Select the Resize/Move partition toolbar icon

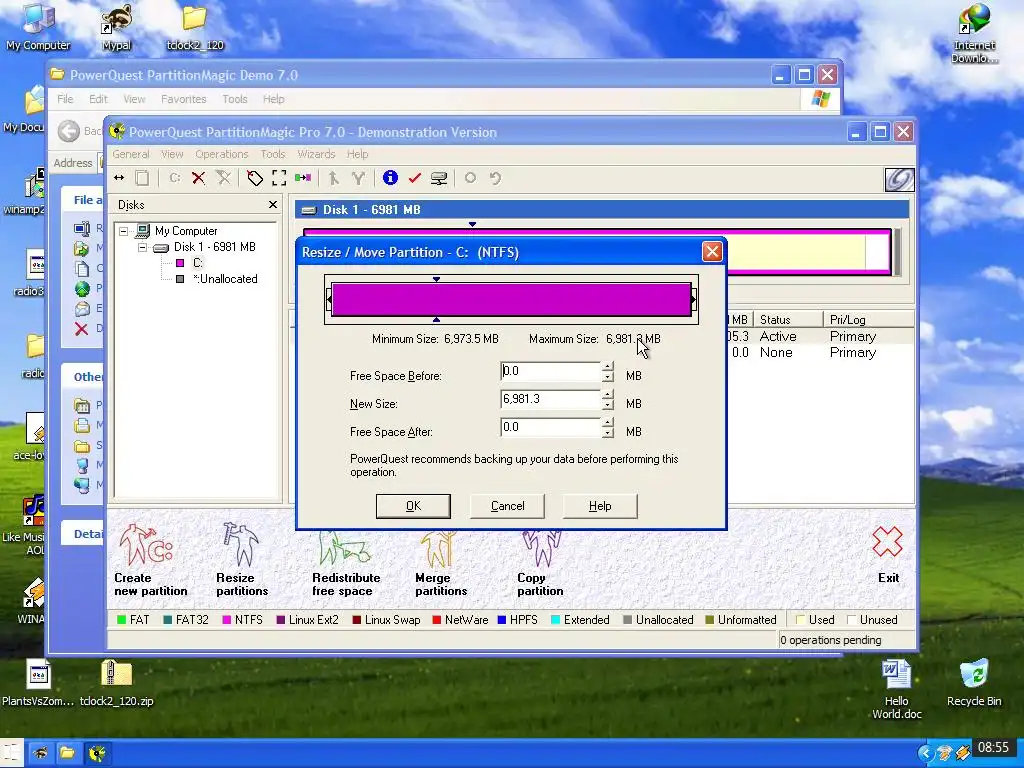119,178
